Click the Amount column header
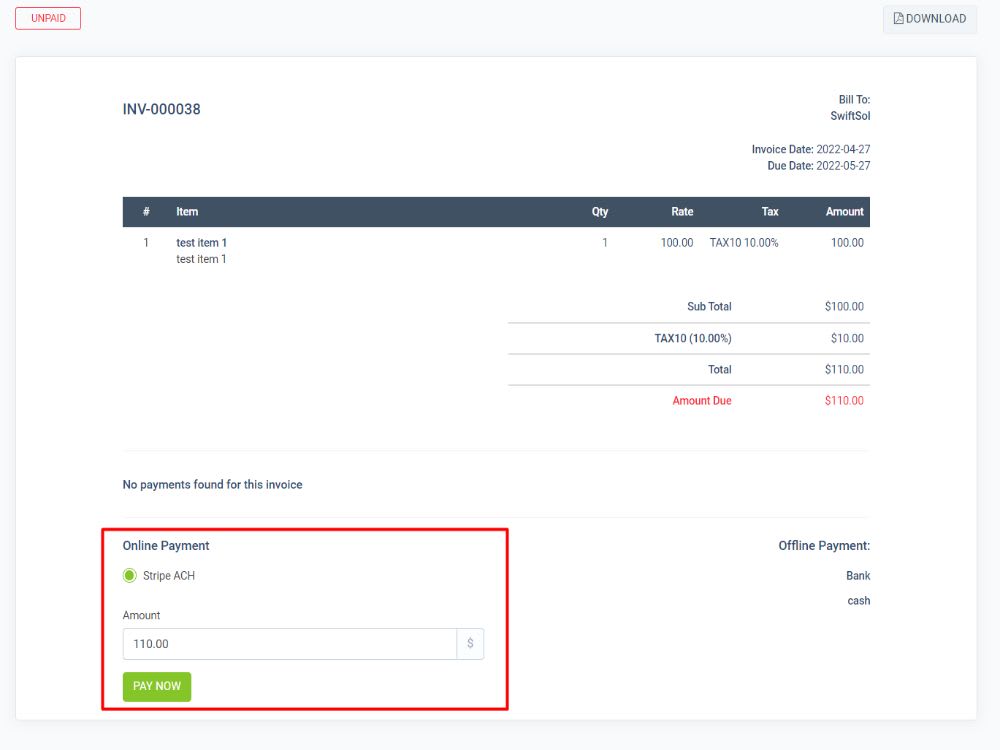This screenshot has height=750, width=1000. point(844,211)
